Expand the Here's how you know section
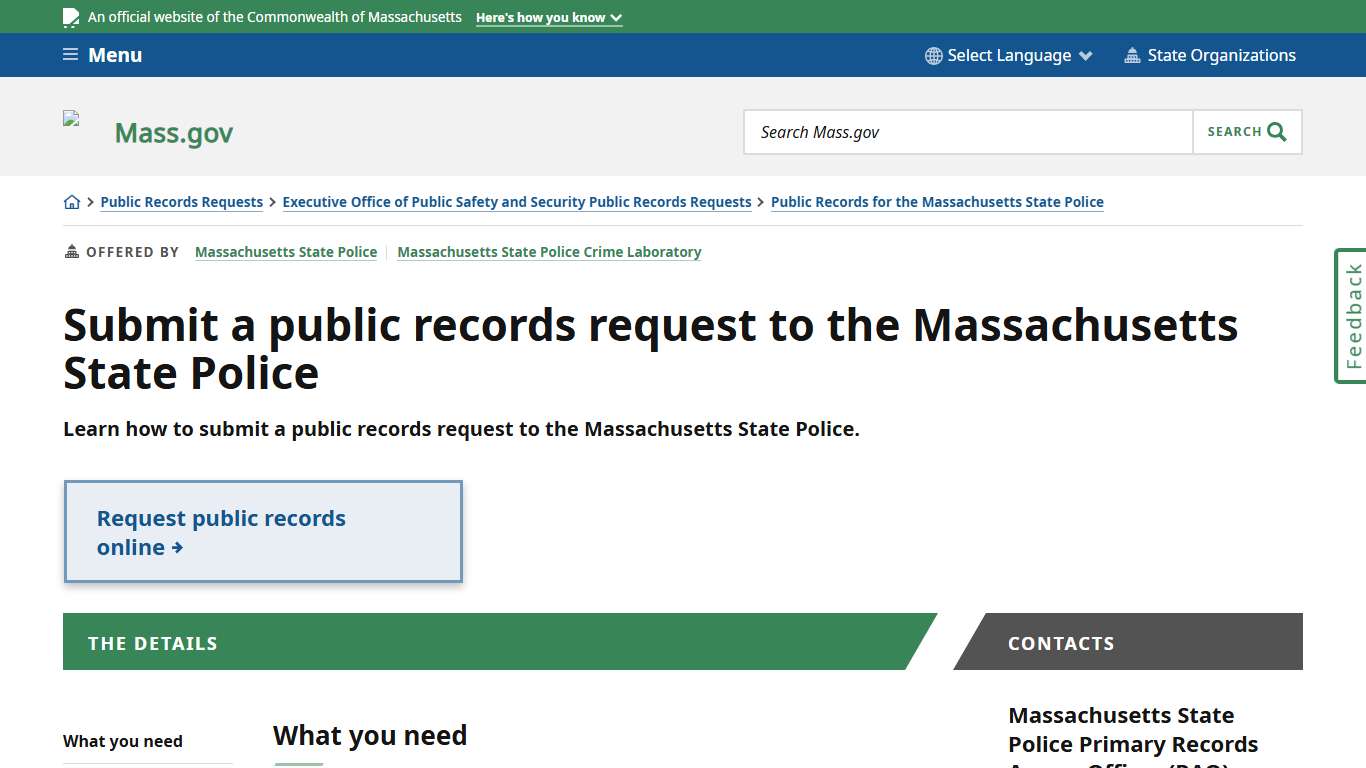The image size is (1366, 768). click(548, 17)
